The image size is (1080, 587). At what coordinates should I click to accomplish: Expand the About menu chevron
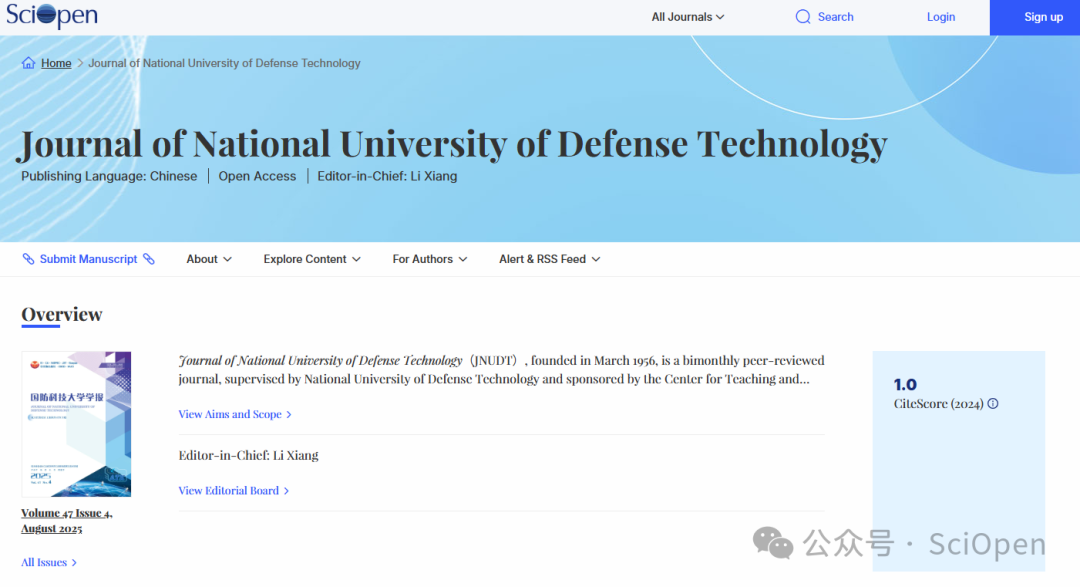227,259
